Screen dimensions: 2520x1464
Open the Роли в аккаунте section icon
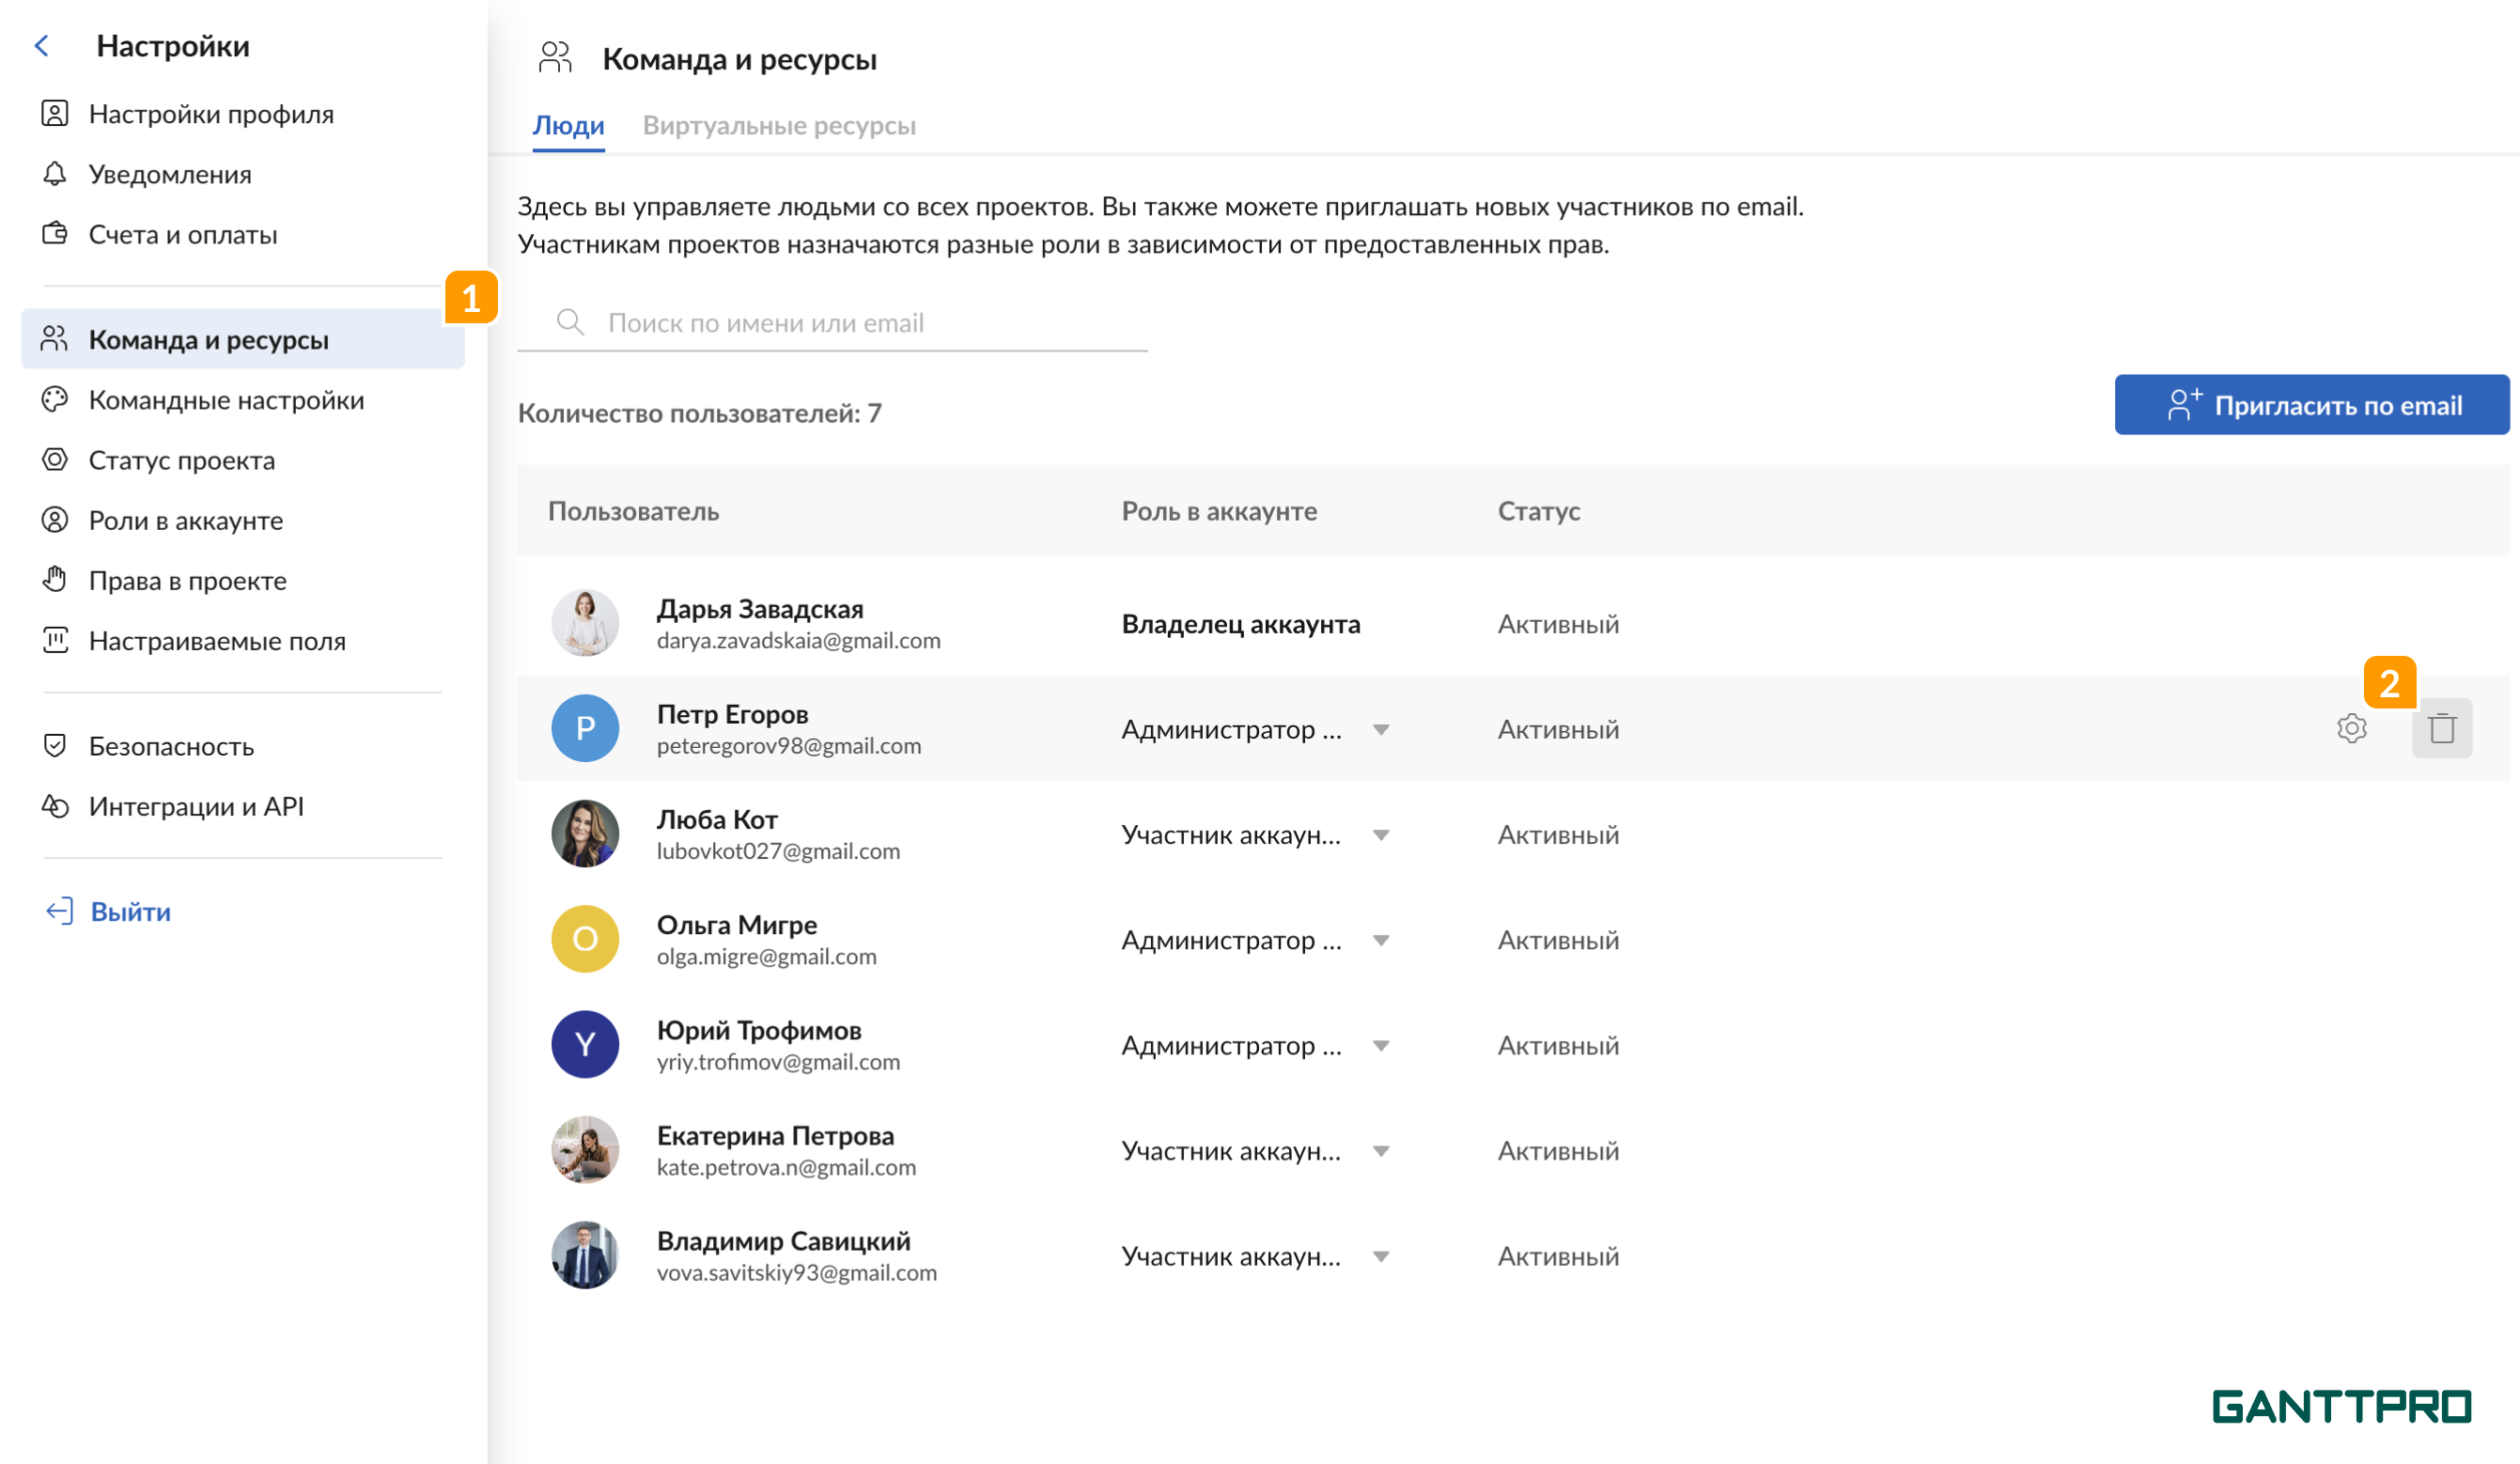[x=55, y=520]
